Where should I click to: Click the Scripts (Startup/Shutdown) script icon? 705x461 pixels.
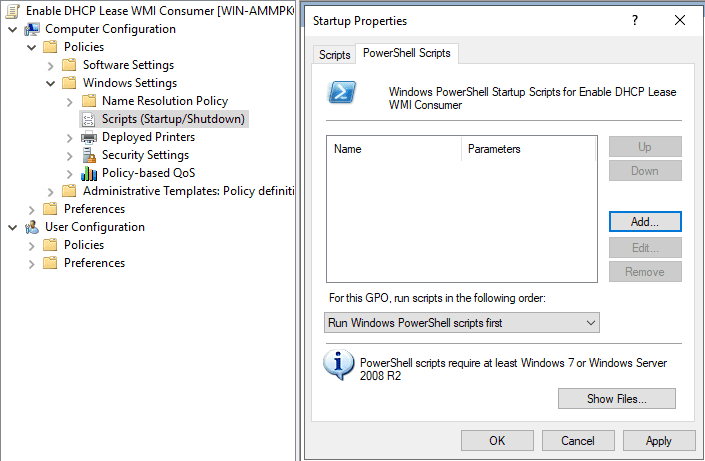point(89,119)
